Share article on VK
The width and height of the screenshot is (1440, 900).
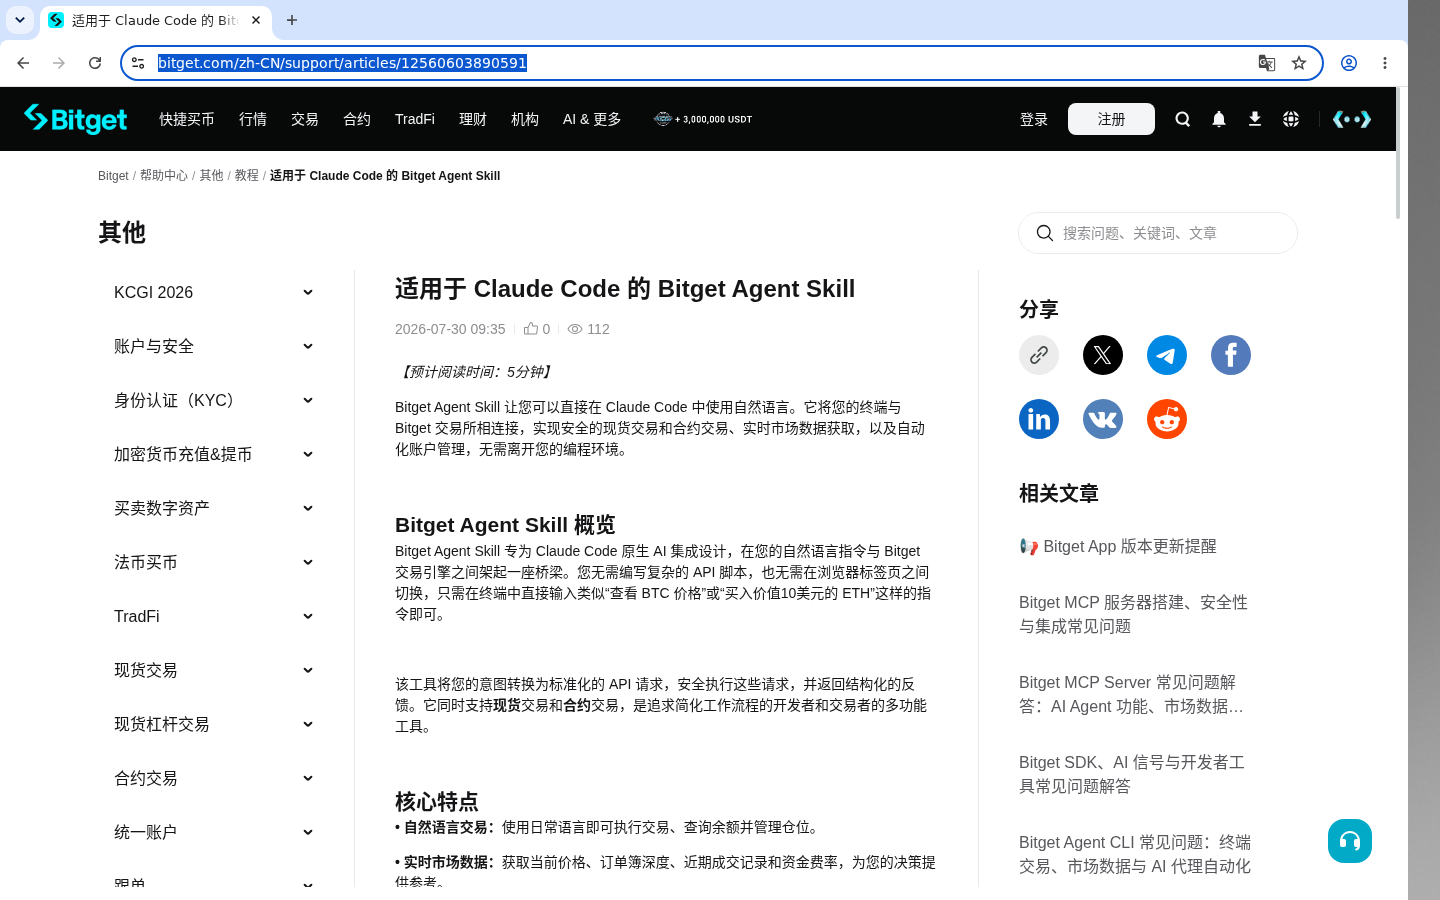pyautogui.click(x=1103, y=419)
